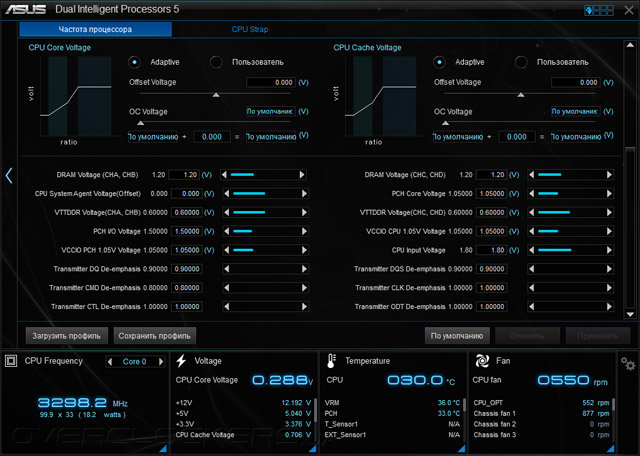Decrease Transmitter DQ De-emphasis left arrow
The height and width of the screenshot is (456, 640).
click(x=227, y=269)
